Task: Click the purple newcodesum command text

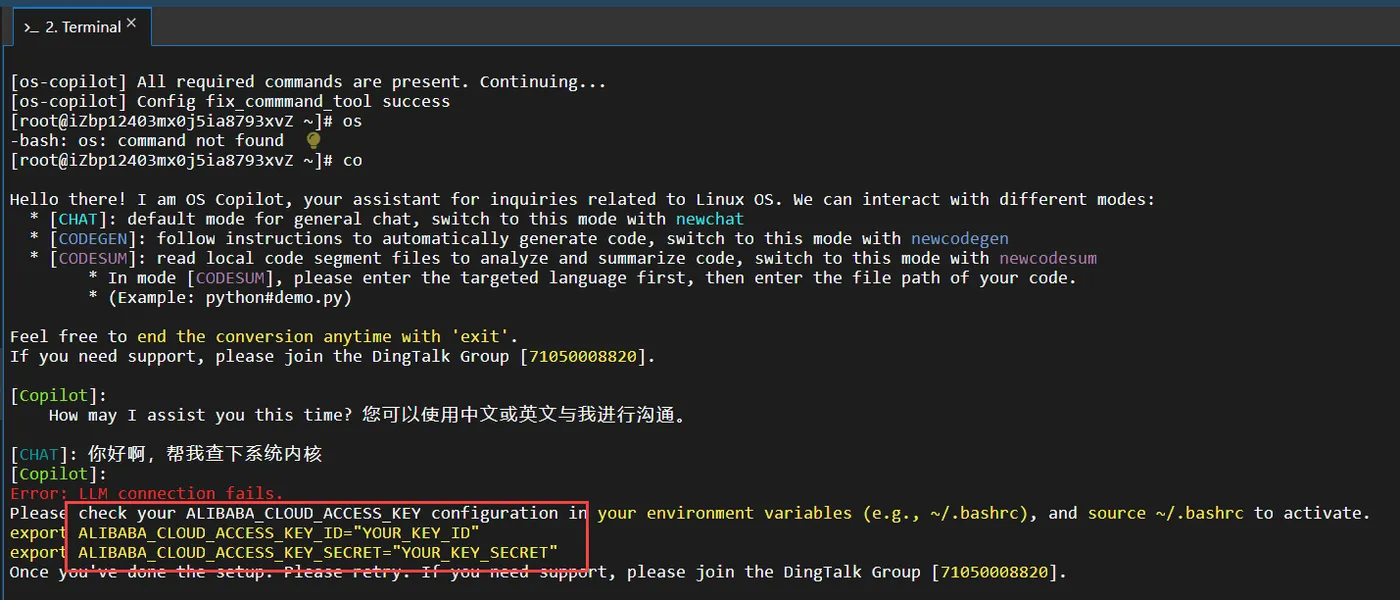Action: [1047, 258]
